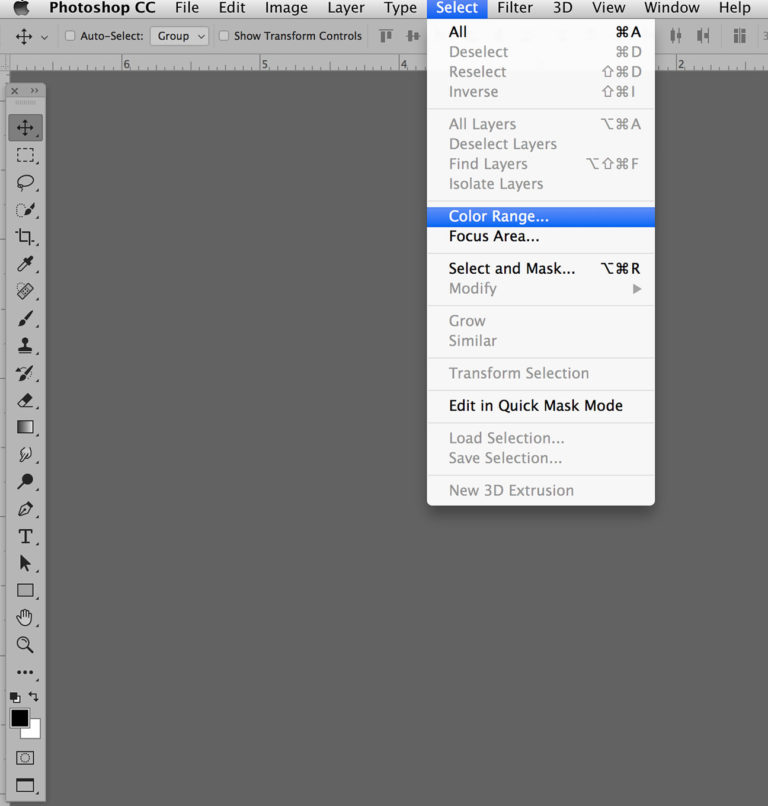Viewport: 768px width, 806px height.
Task: Open the View menu
Action: (609, 8)
